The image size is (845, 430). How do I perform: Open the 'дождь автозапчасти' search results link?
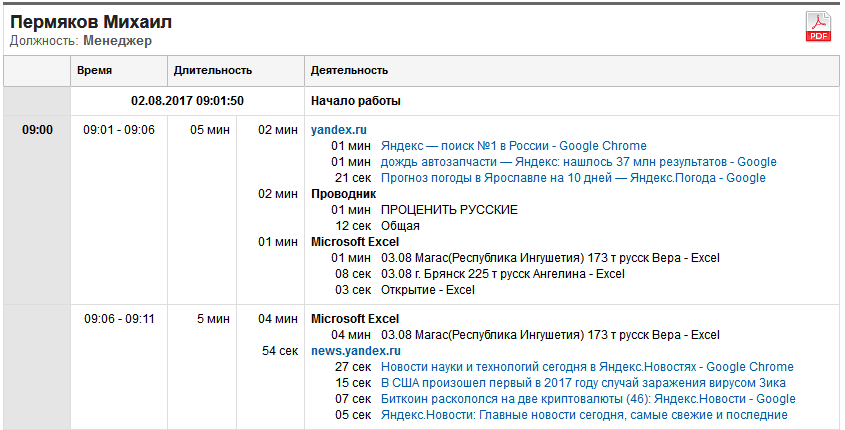click(x=578, y=162)
